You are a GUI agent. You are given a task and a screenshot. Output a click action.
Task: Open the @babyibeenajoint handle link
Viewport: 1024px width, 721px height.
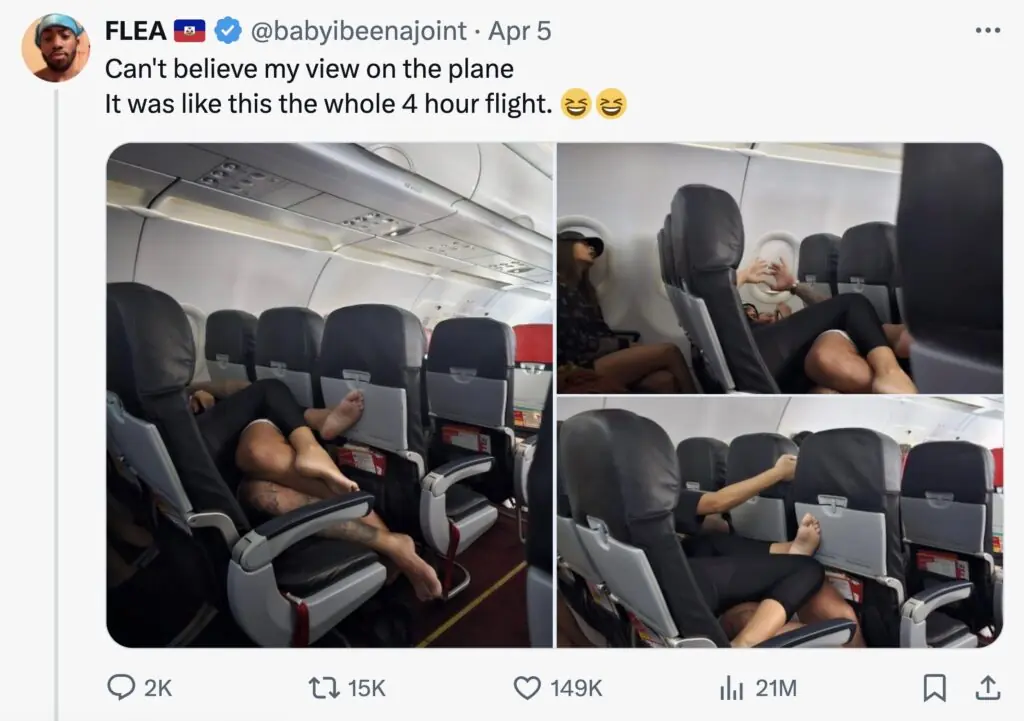click(x=359, y=31)
